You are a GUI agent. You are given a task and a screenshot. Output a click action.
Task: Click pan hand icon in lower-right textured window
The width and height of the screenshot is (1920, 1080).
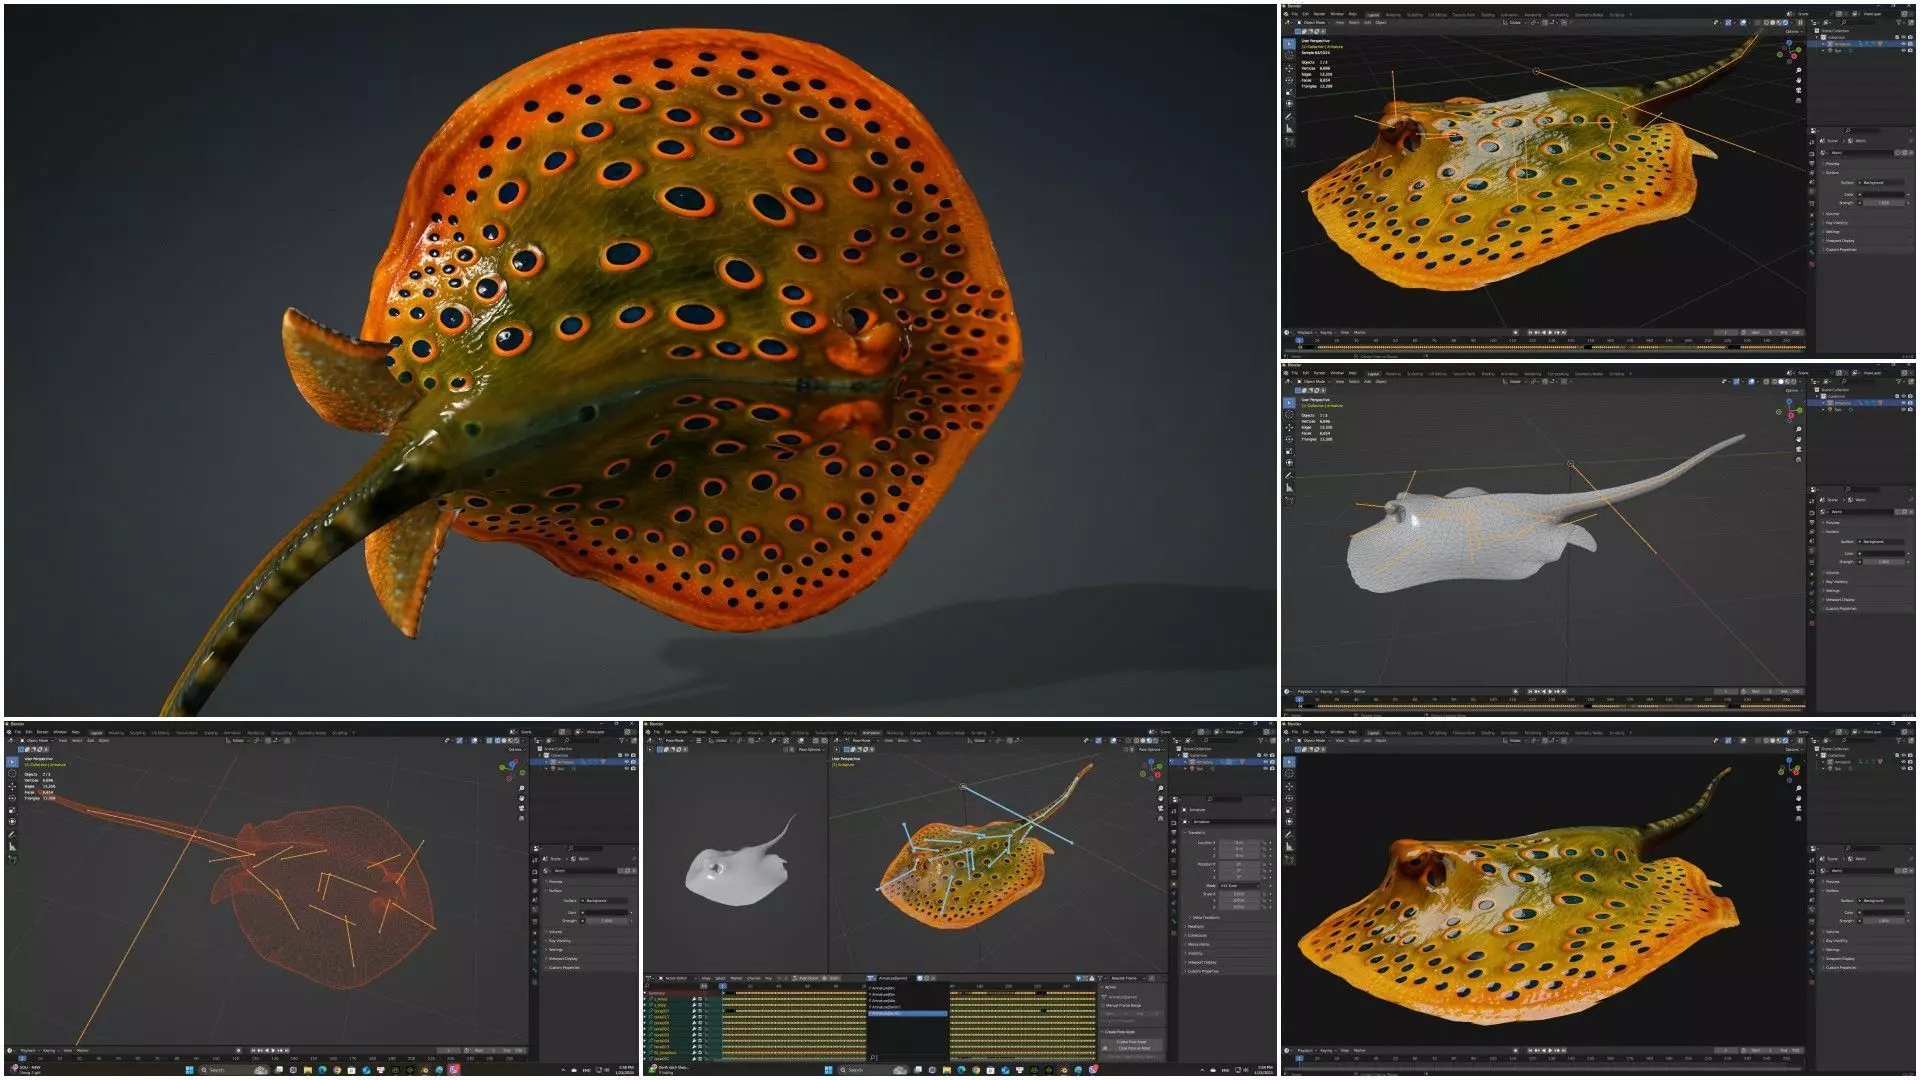tap(1799, 797)
